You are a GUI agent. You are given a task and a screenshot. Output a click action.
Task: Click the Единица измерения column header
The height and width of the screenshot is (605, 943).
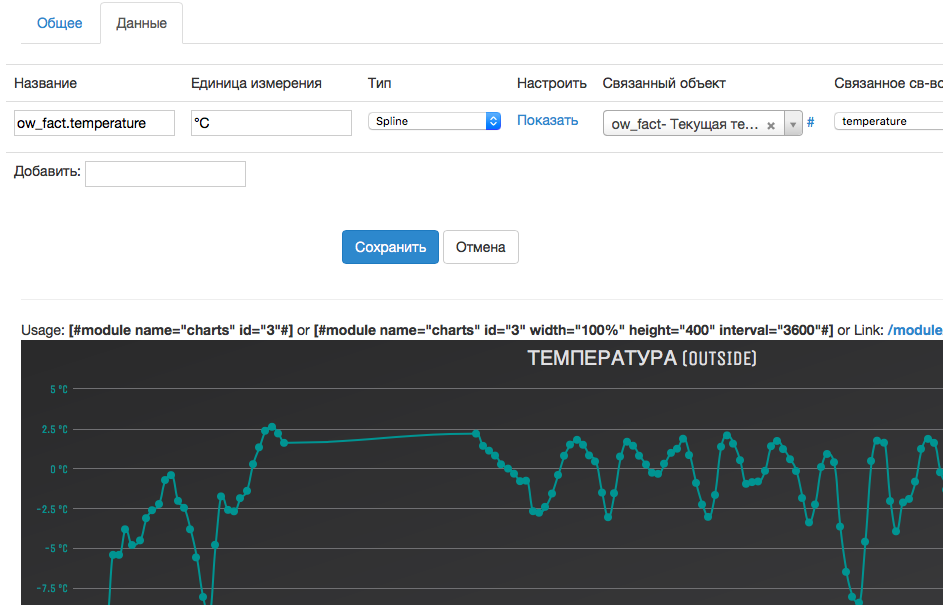click(256, 83)
